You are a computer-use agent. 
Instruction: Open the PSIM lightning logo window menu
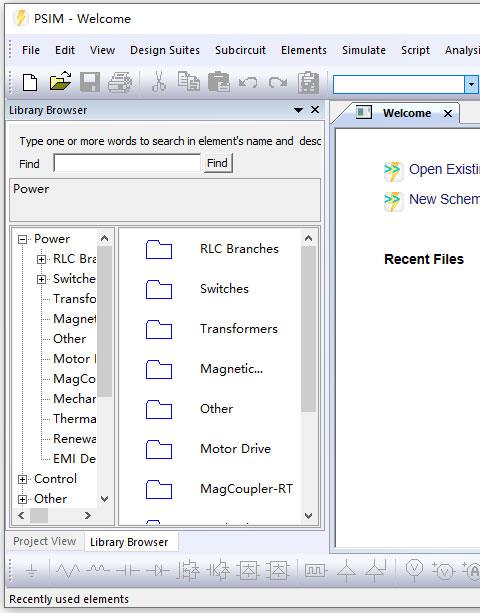[20, 18]
